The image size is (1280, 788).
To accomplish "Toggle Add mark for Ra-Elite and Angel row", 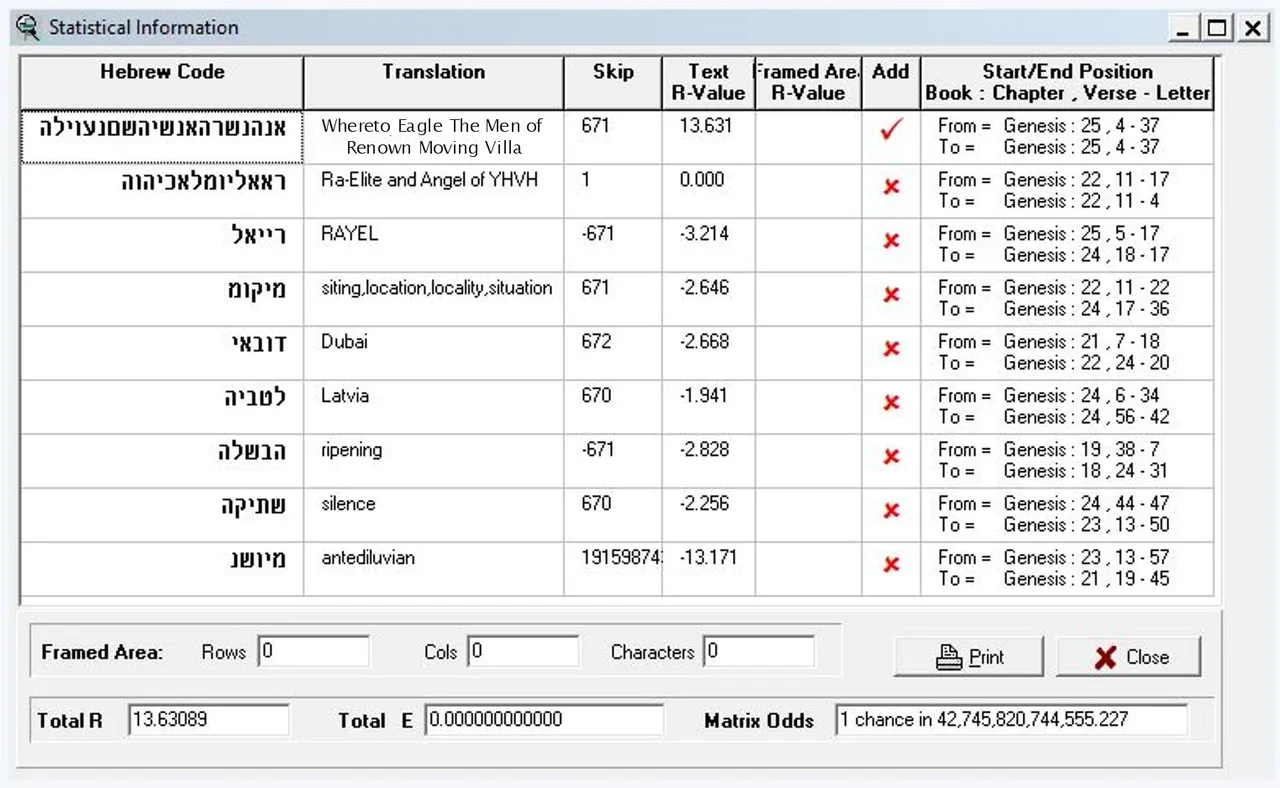I will click(x=891, y=187).
